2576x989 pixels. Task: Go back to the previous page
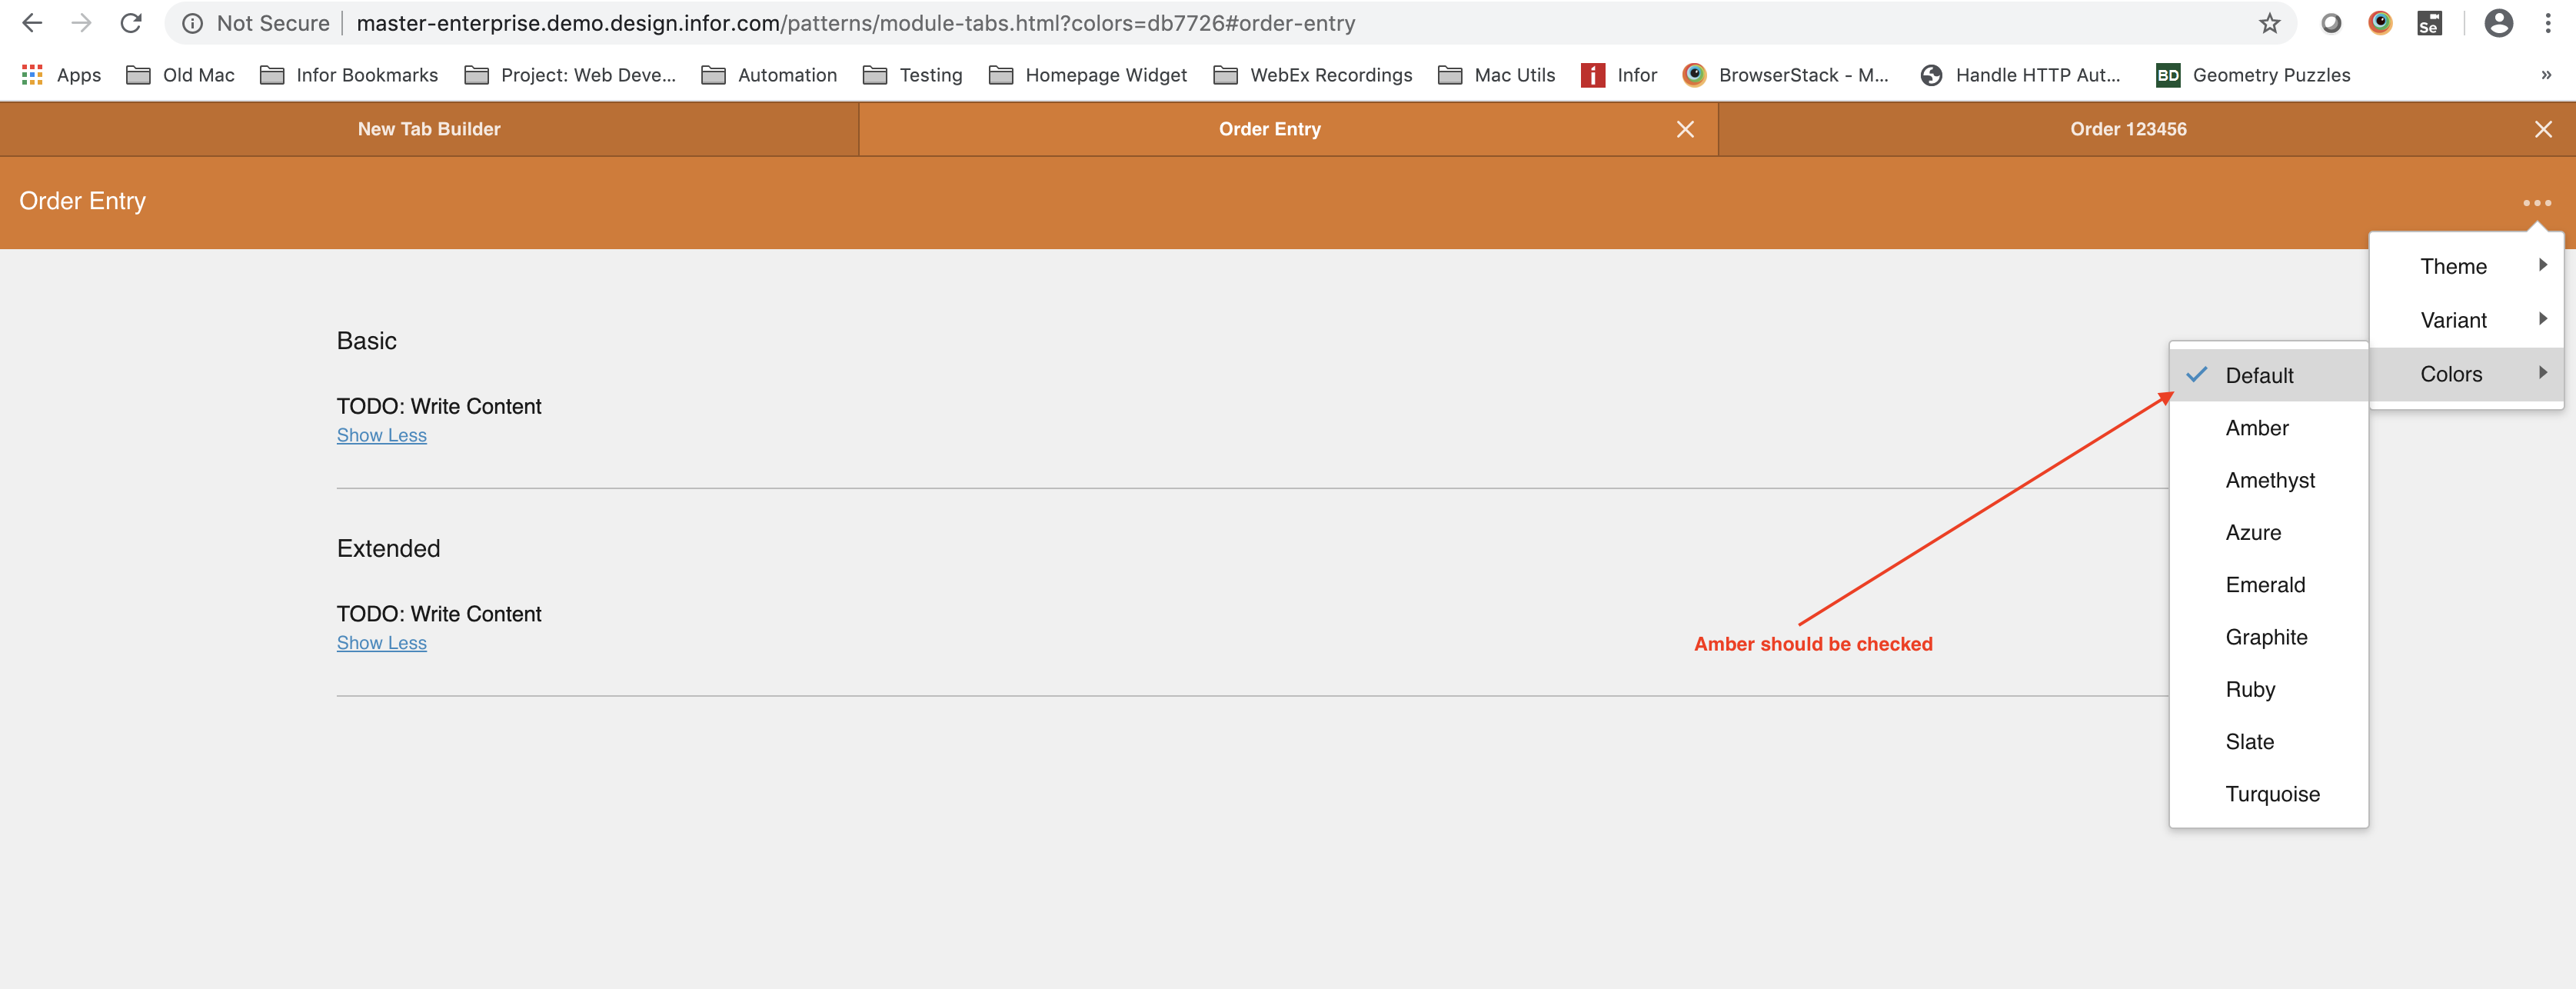[32, 23]
